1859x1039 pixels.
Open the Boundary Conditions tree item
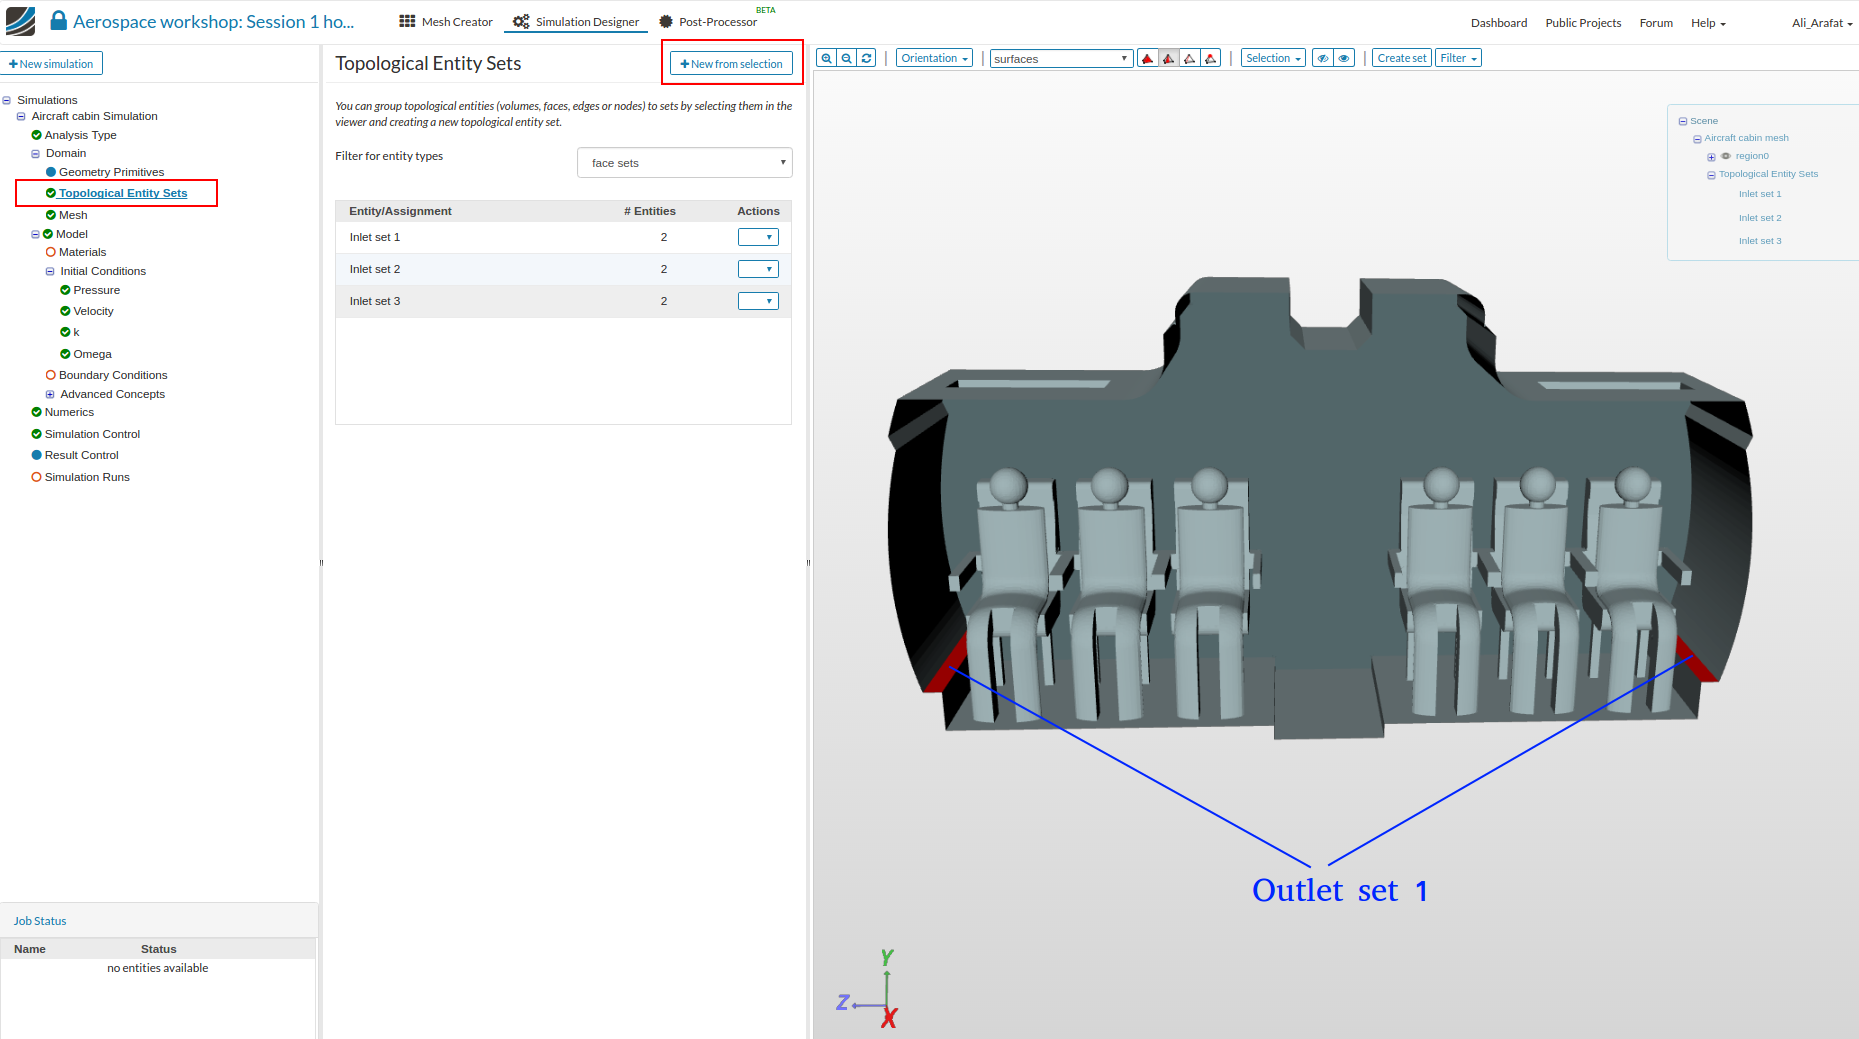click(x=113, y=375)
